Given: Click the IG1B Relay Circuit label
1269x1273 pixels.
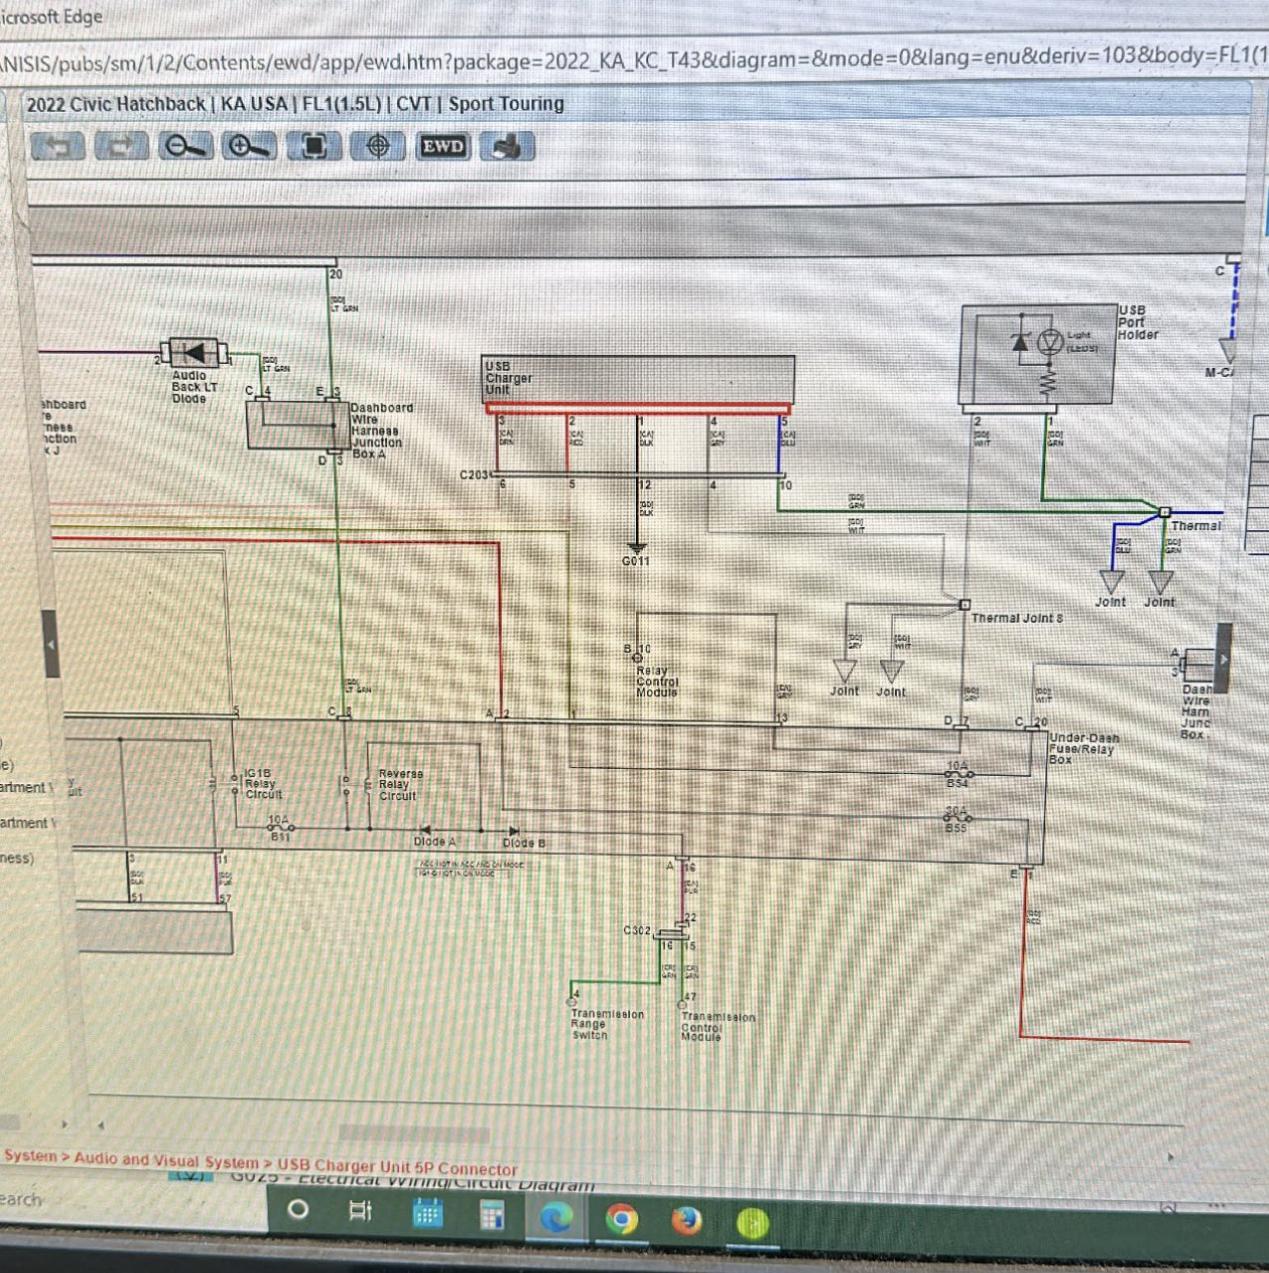Looking at the screenshot, I should coord(264,783).
